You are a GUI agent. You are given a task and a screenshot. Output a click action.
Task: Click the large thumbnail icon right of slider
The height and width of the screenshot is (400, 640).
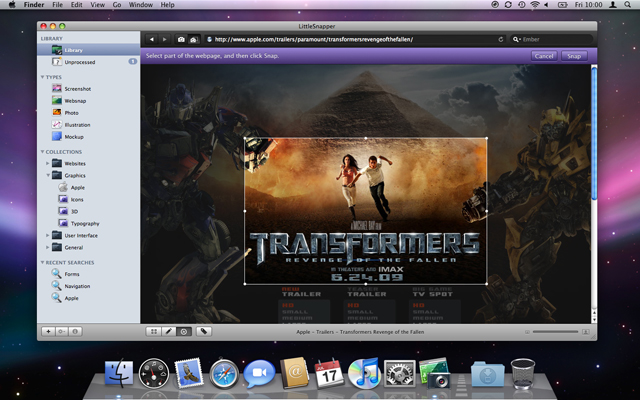(x=585, y=332)
